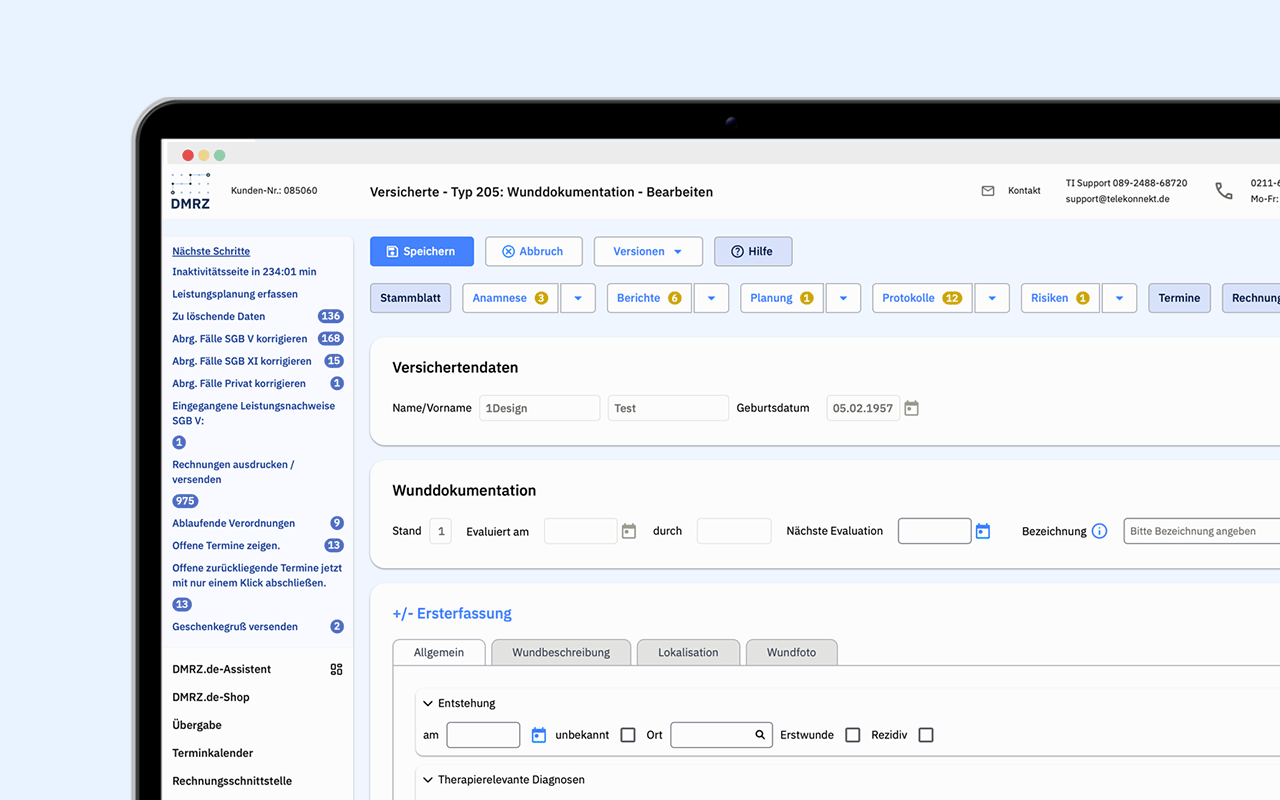The image size is (1280, 800).
Task: Open Kontakt via the envelope icon
Action: (988, 190)
